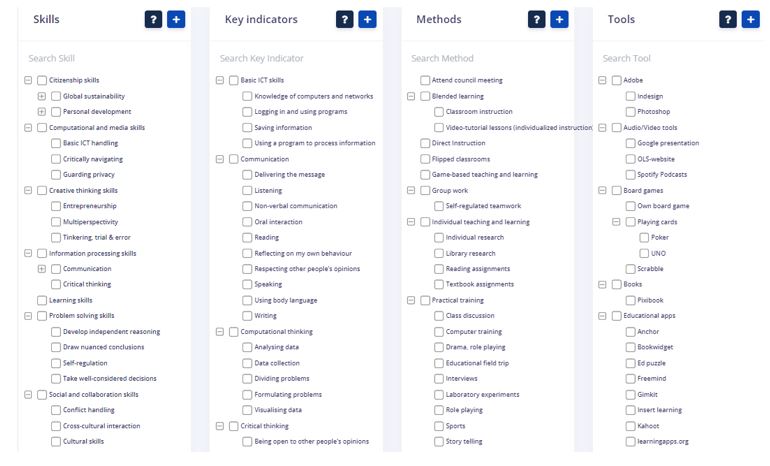The width and height of the screenshot is (770, 466).
Task: Collapse the Practical training methods group
Action: (411, 300)
